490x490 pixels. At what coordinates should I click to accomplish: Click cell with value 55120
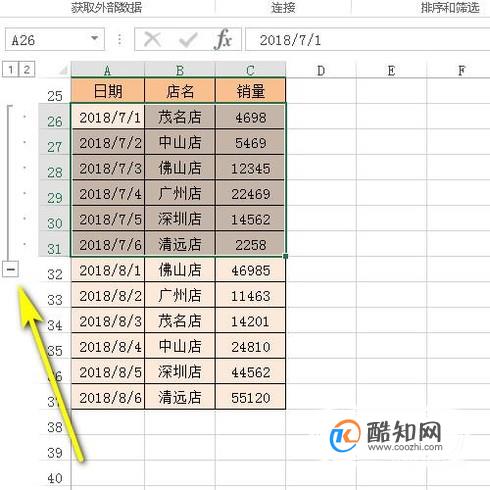251,397
